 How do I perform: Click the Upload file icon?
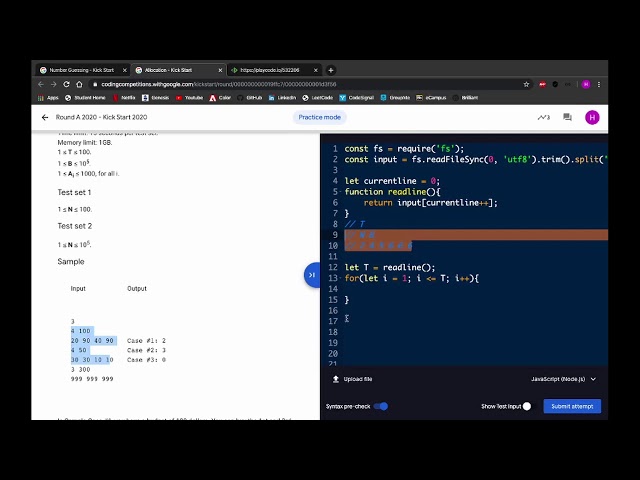pos(336,379)
